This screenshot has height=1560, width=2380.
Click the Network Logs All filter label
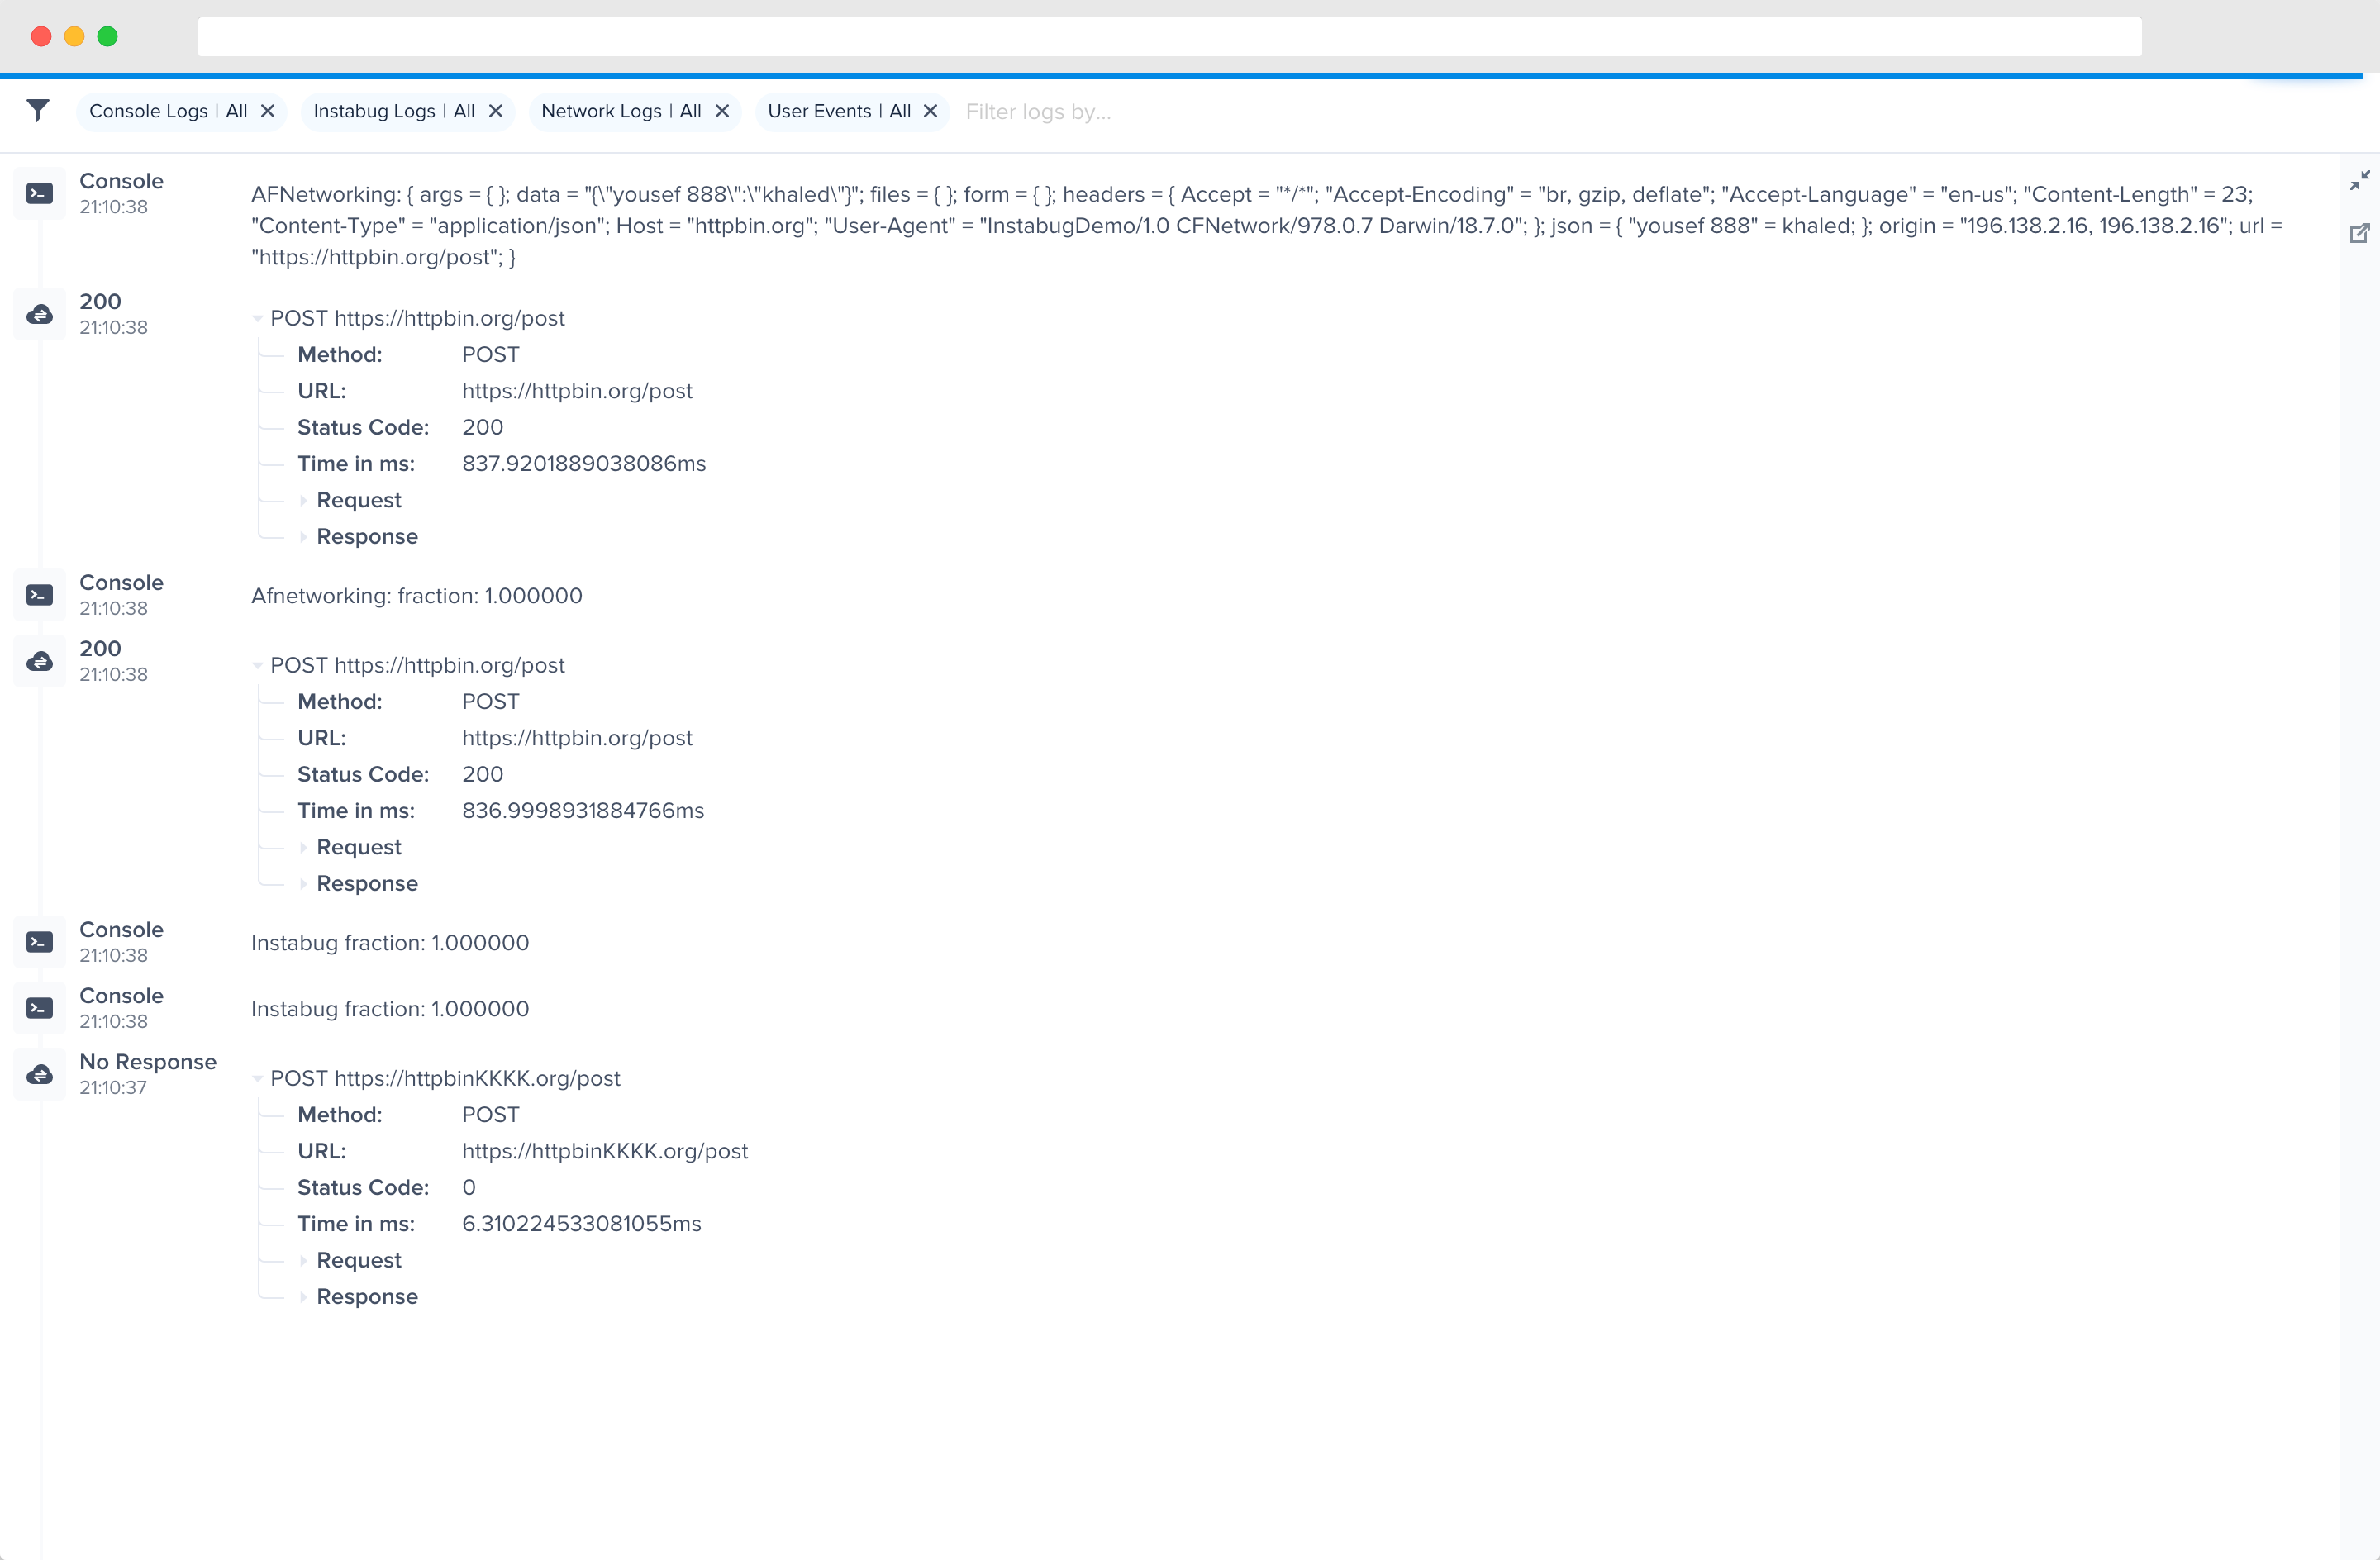coord(620,111)
